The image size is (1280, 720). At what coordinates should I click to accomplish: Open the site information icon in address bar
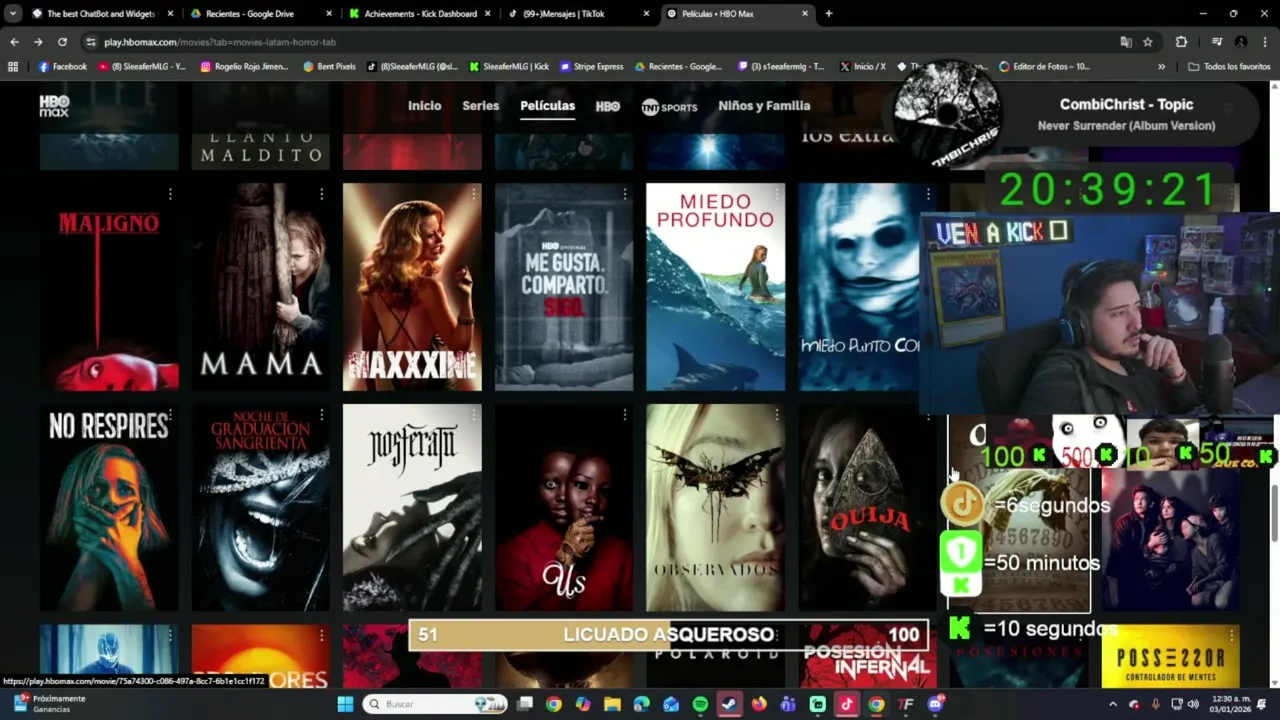pyautogui.click(x=91, y=42)
